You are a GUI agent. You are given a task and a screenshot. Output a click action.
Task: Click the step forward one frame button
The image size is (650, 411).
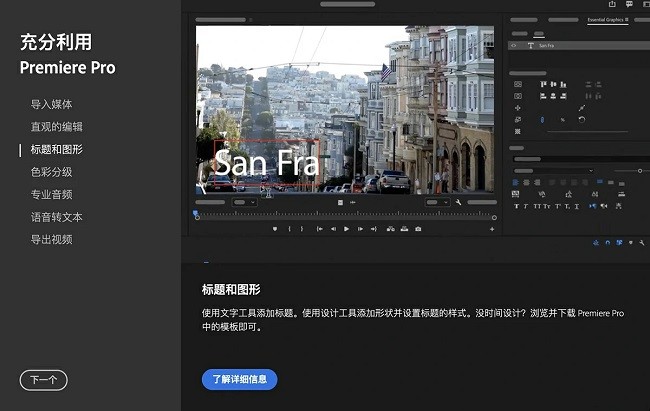[x=360, y=229]
